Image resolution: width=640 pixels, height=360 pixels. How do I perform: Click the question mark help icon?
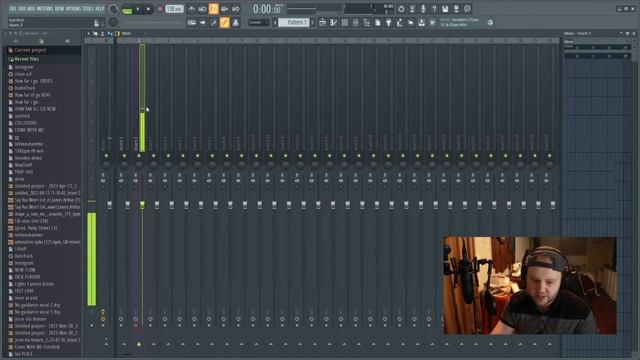tap(434, 9)
